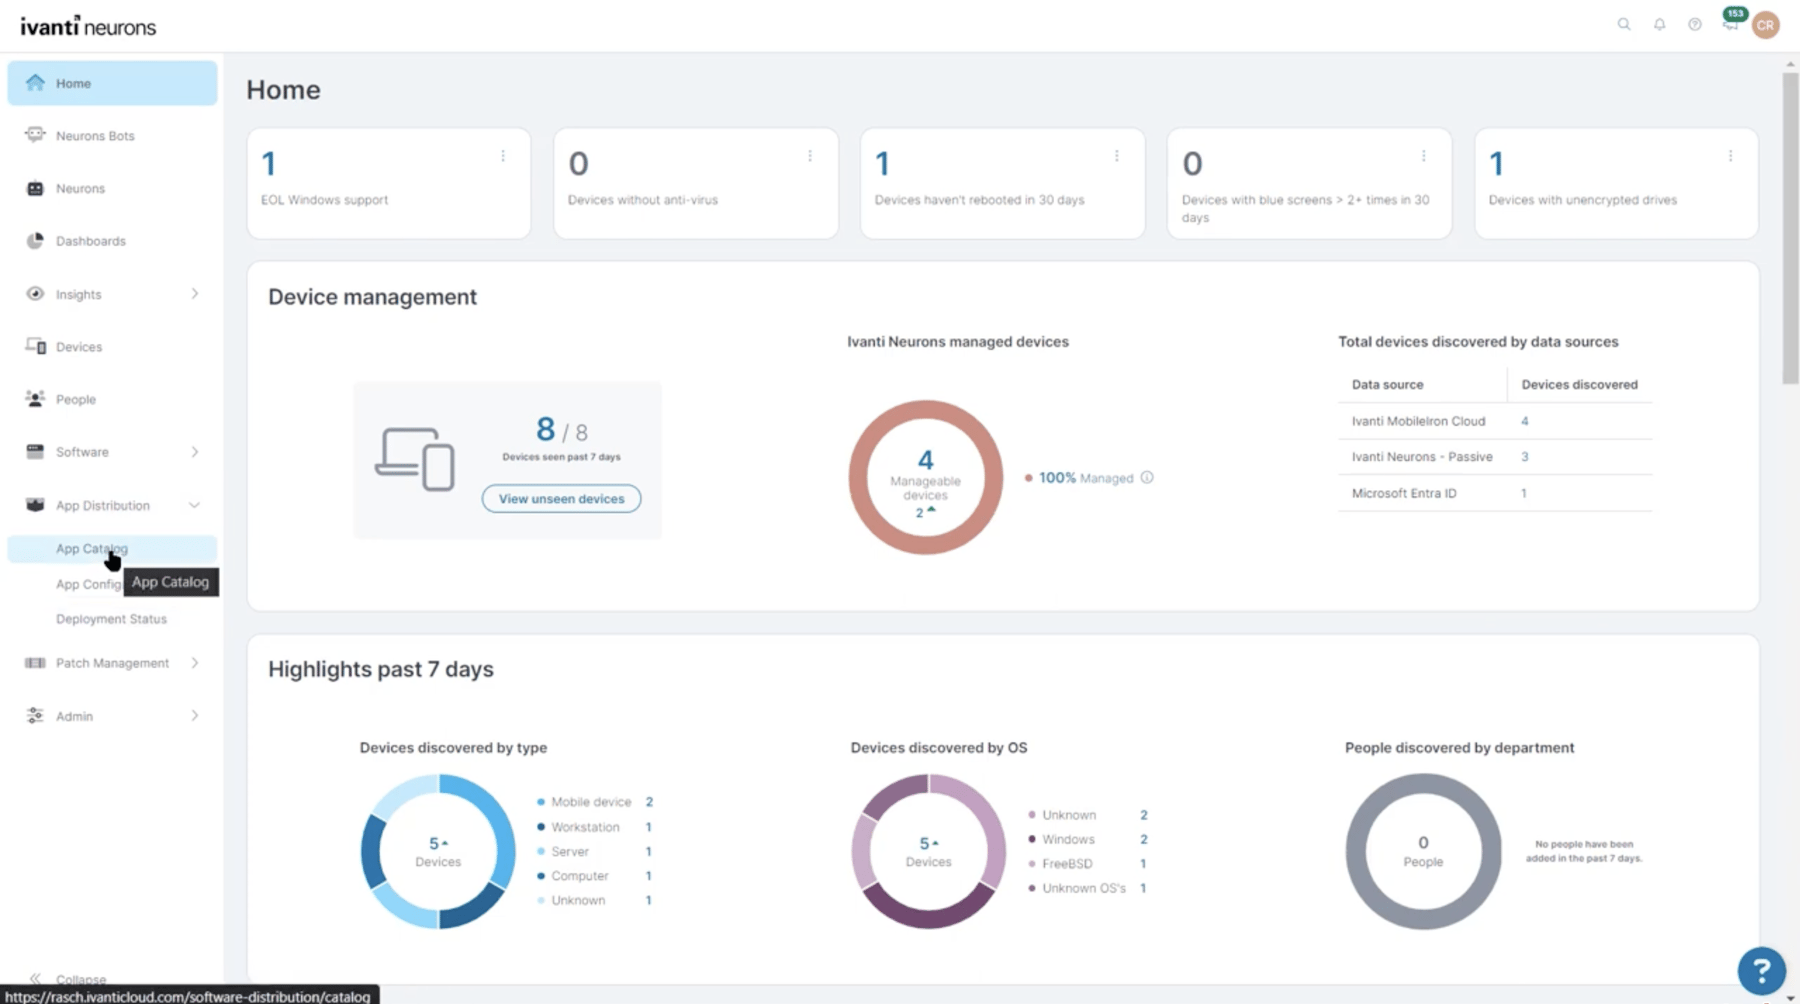Open Deployment Status under App Distribution
Image resolution: width=1800 pixels, height=1004 pixels.
(x=111, y=618)
